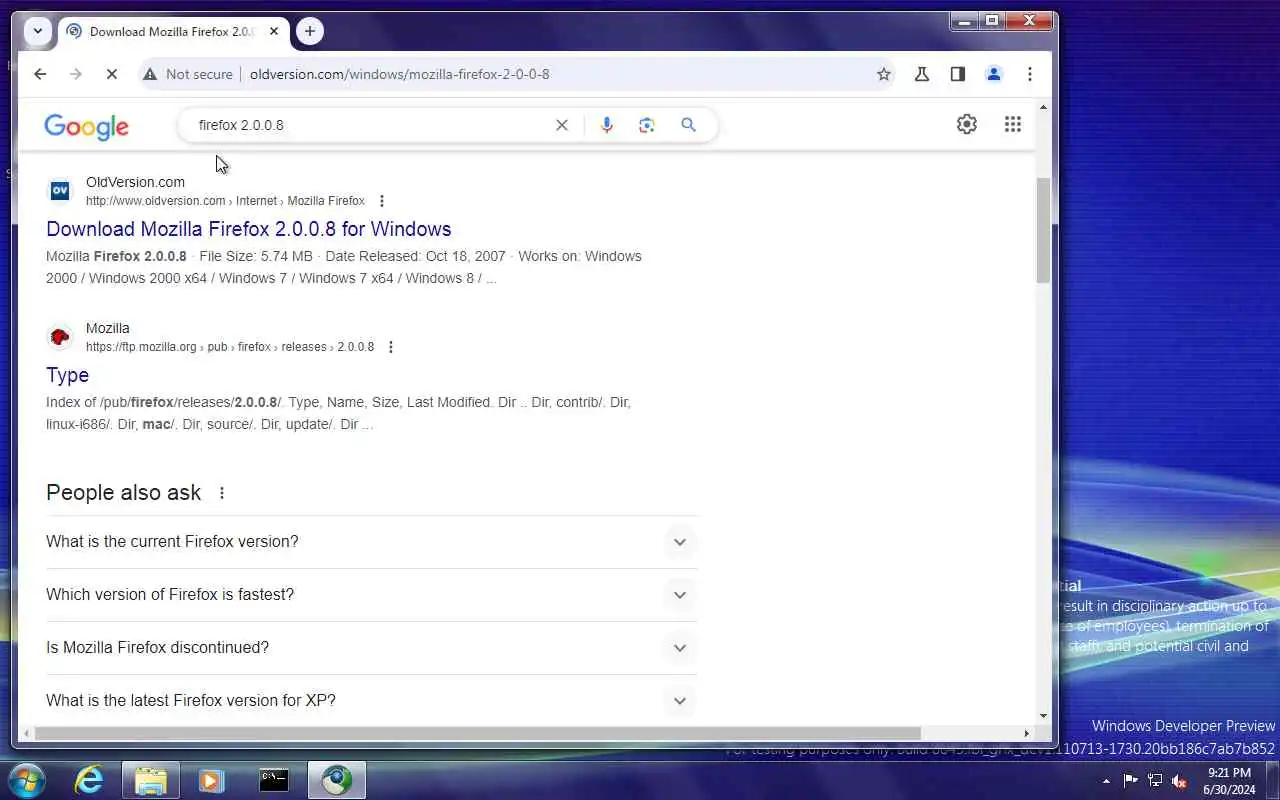Screen dimensions: 1280x800
Task: Open Windows Media Player from the taskbar
Action: point(211,780)
